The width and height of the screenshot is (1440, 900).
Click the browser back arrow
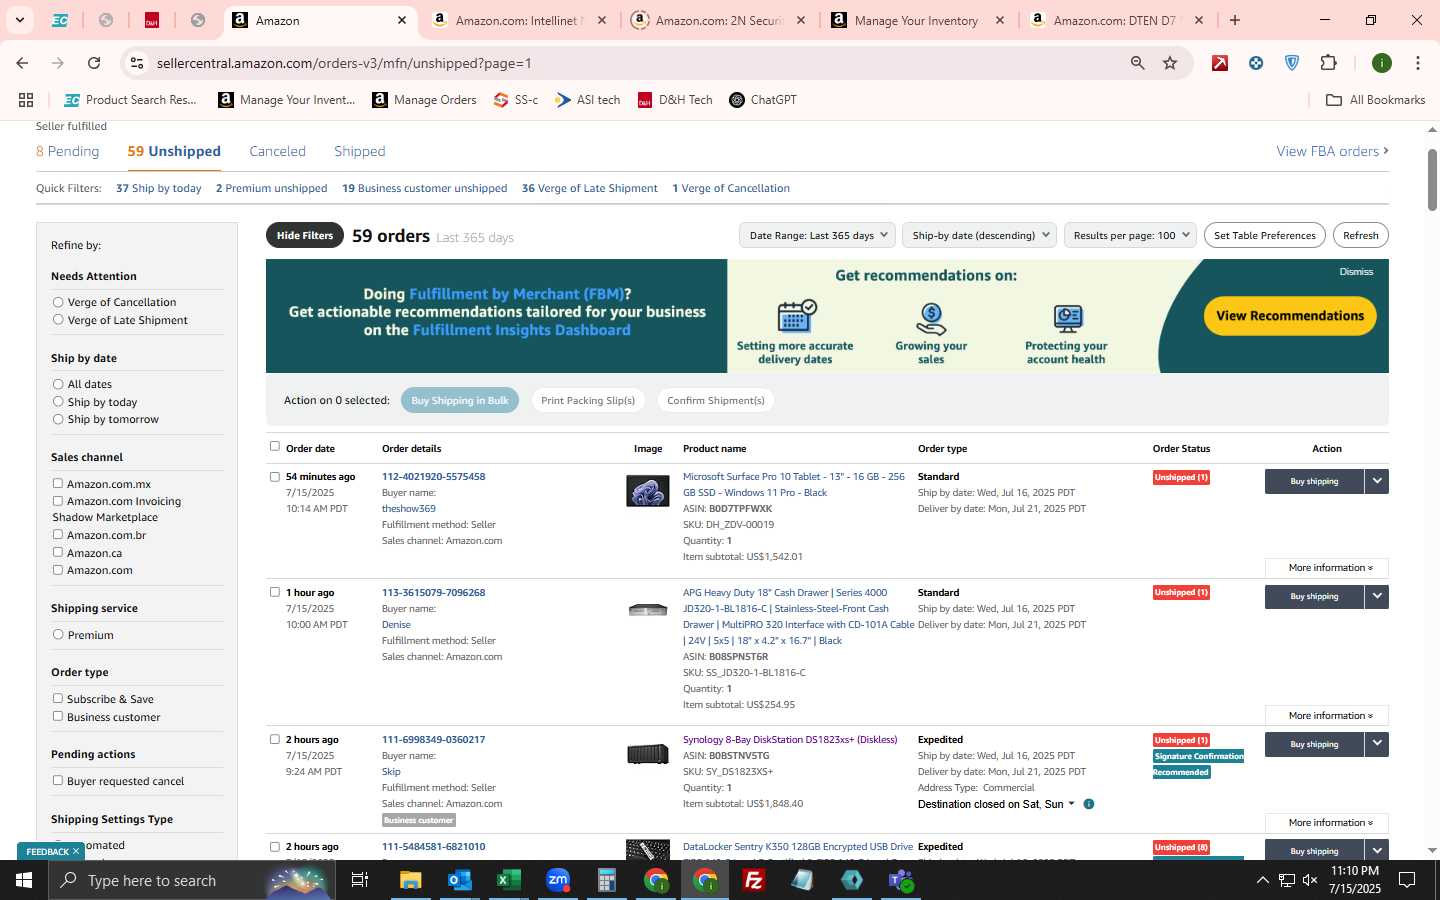coord(22,63)
